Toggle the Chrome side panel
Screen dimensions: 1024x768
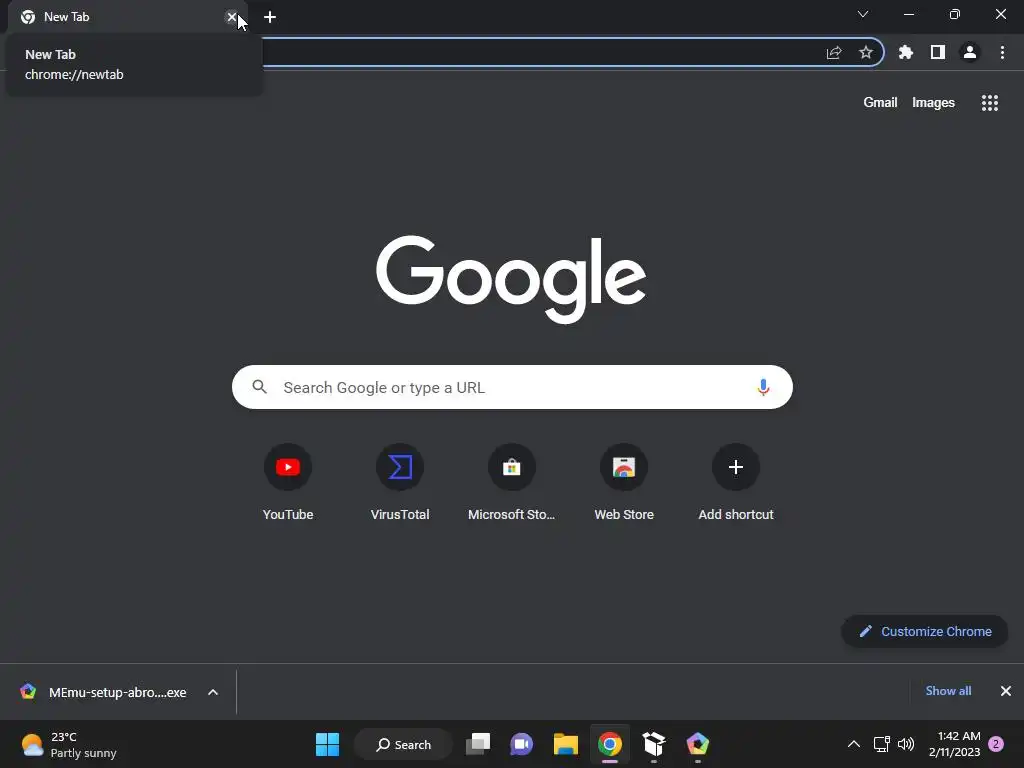tap(938, 53)
